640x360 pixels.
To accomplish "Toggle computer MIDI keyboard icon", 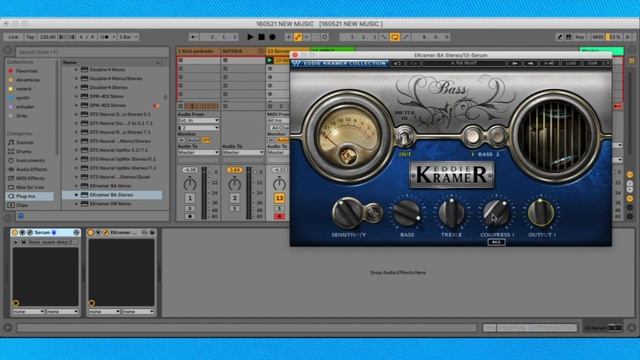I will click(568, 37).
